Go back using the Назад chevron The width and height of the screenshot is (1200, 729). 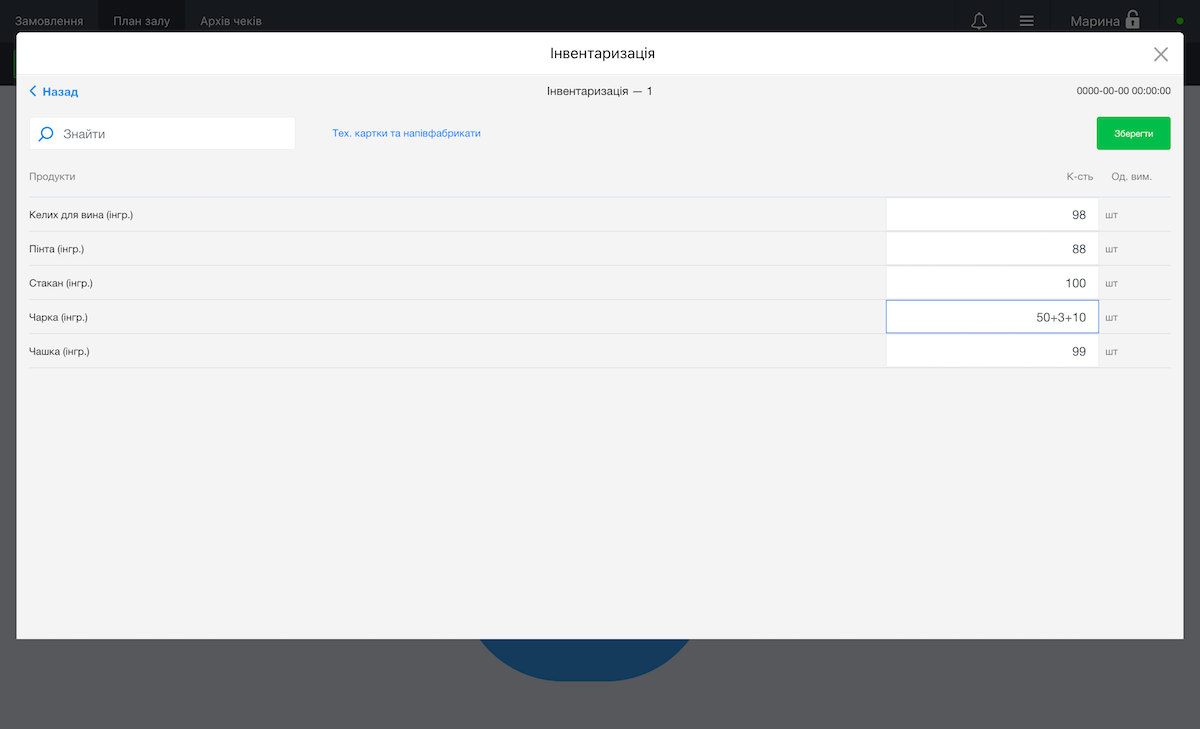34,92
